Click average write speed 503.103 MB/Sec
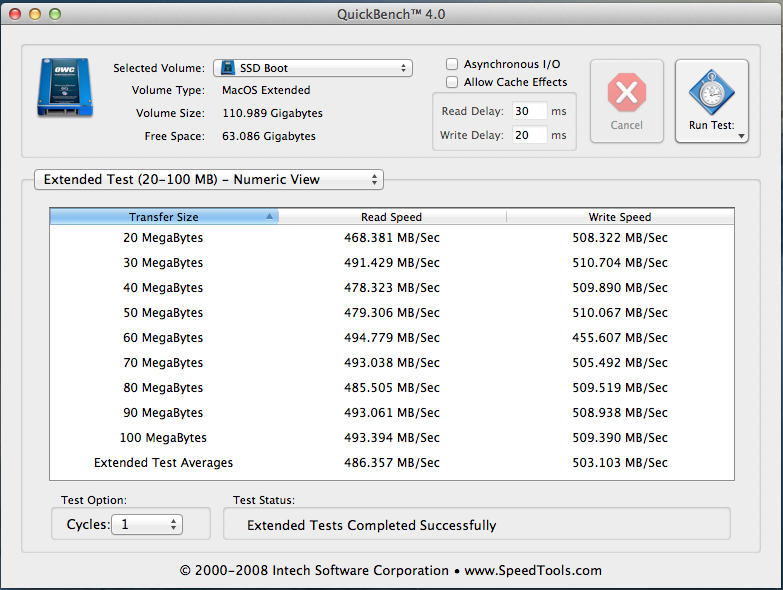The image size is (783, 590). [x=620, y=462]
